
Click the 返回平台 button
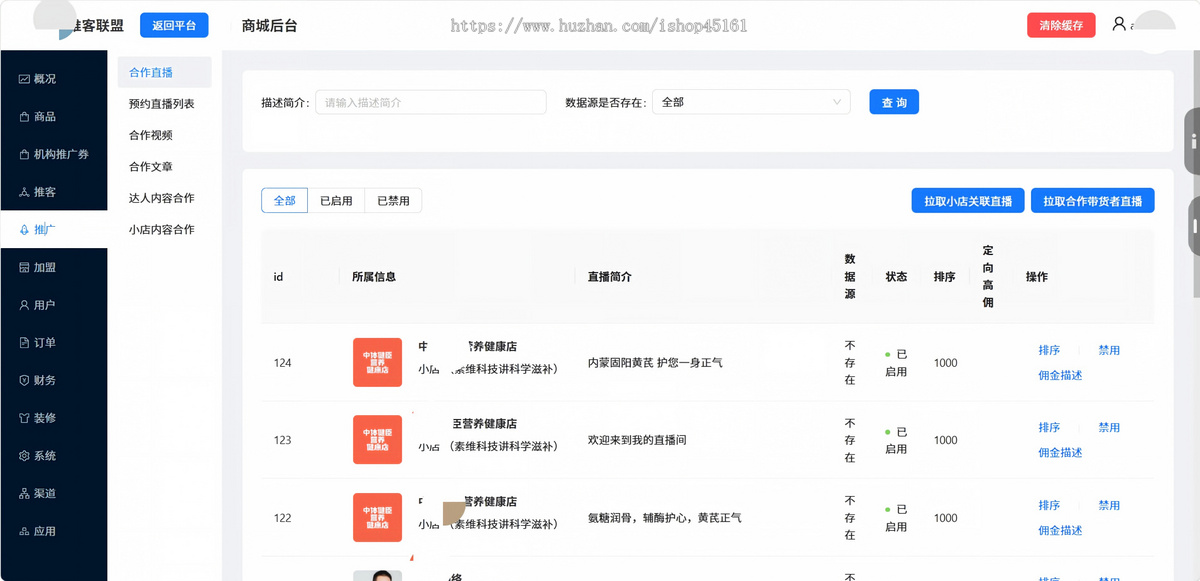(x=174, y=25)
